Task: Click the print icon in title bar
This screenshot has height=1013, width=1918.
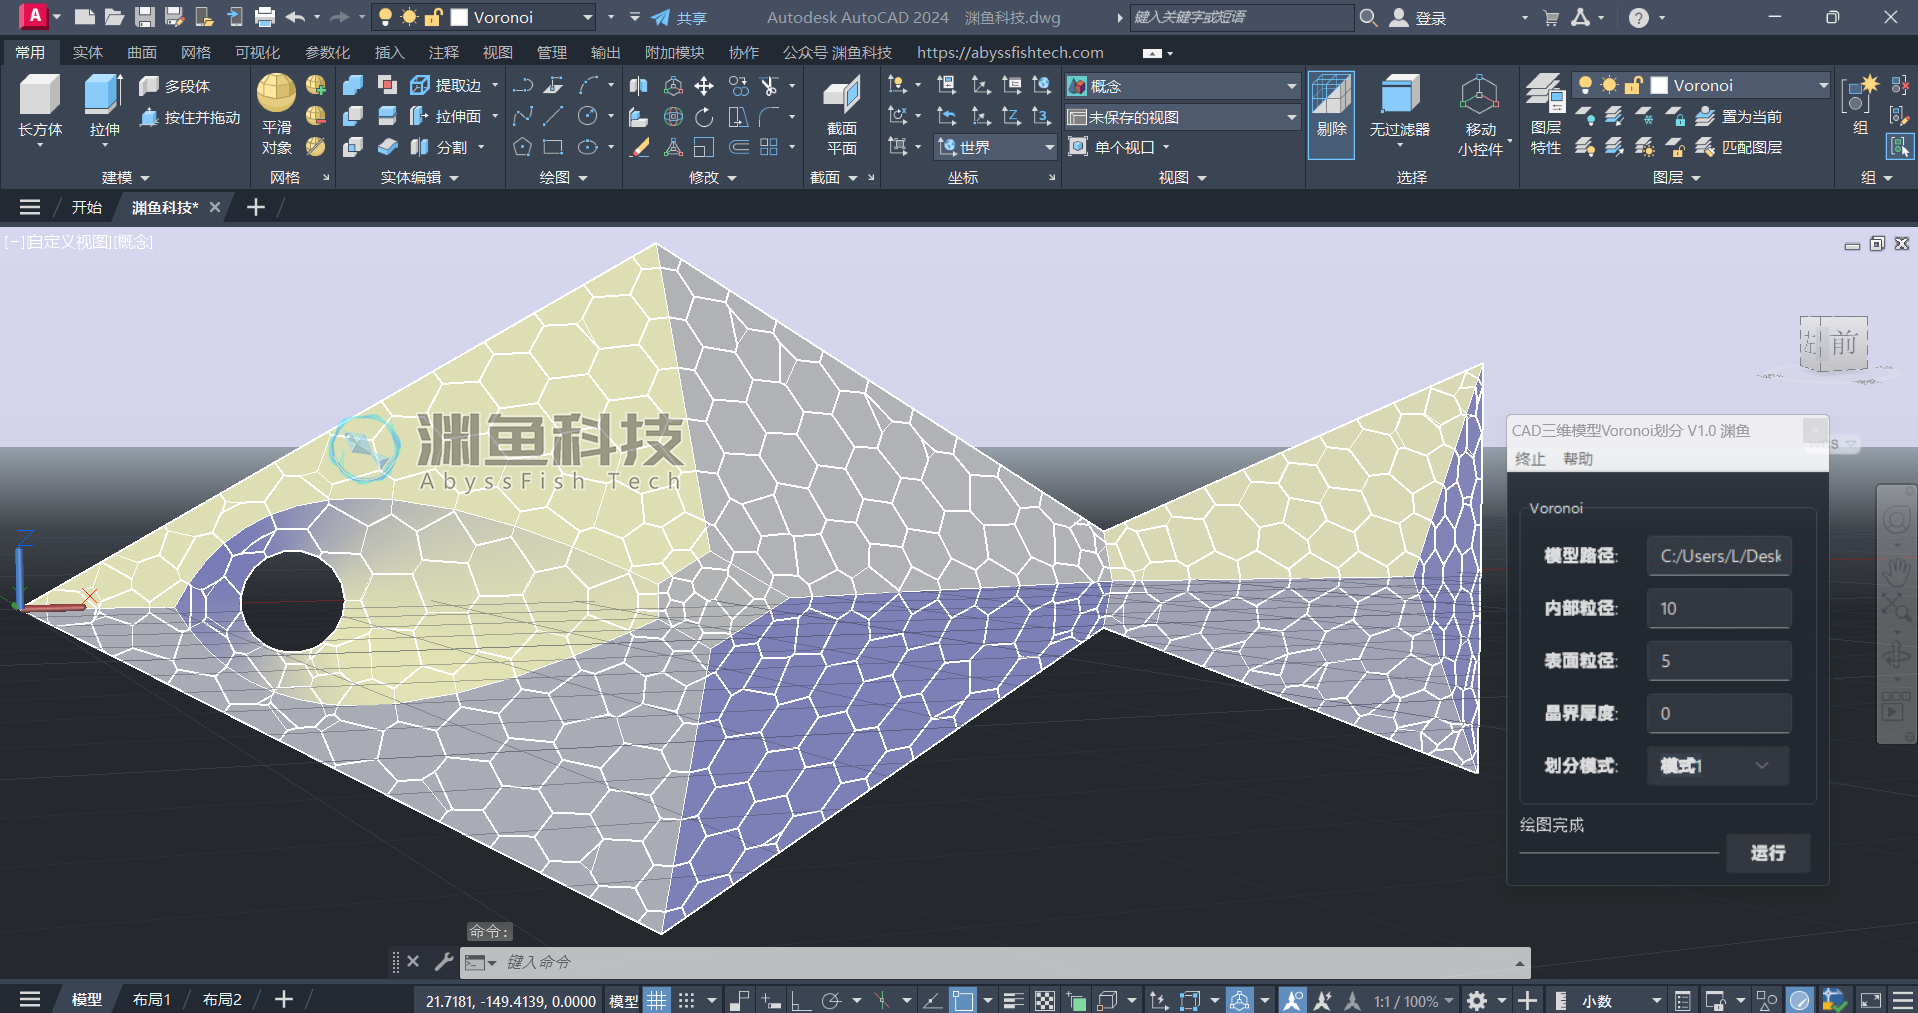Action: tap(265, 17)
